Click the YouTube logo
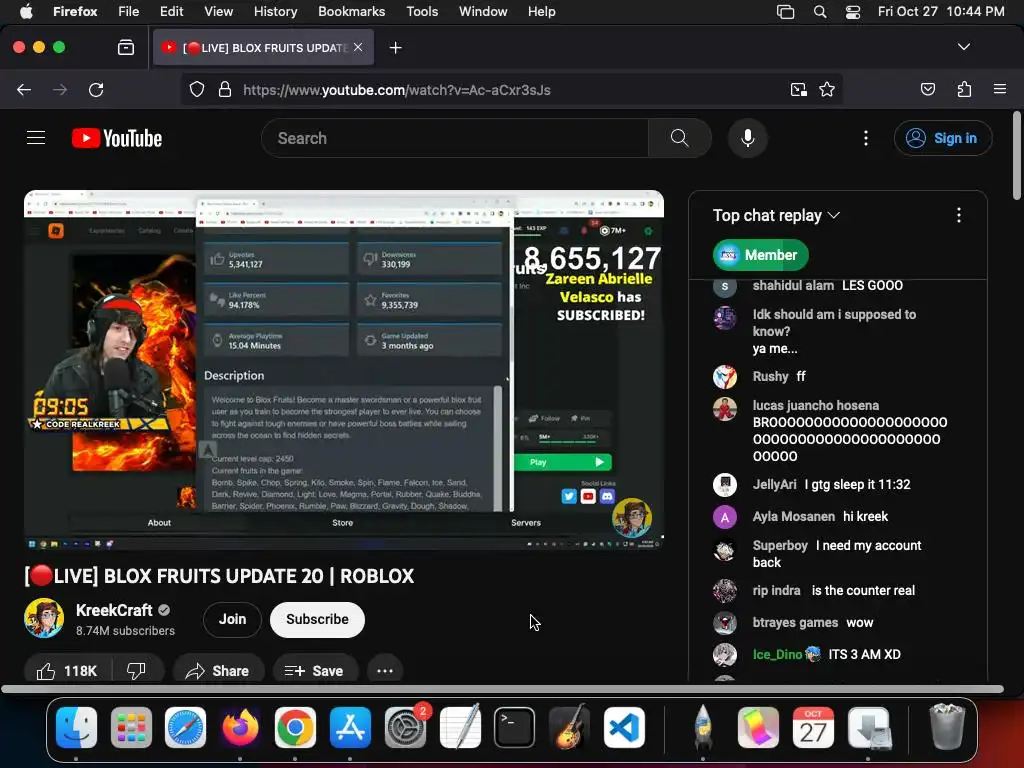The image size is (1024, 768). click(117, 138)
